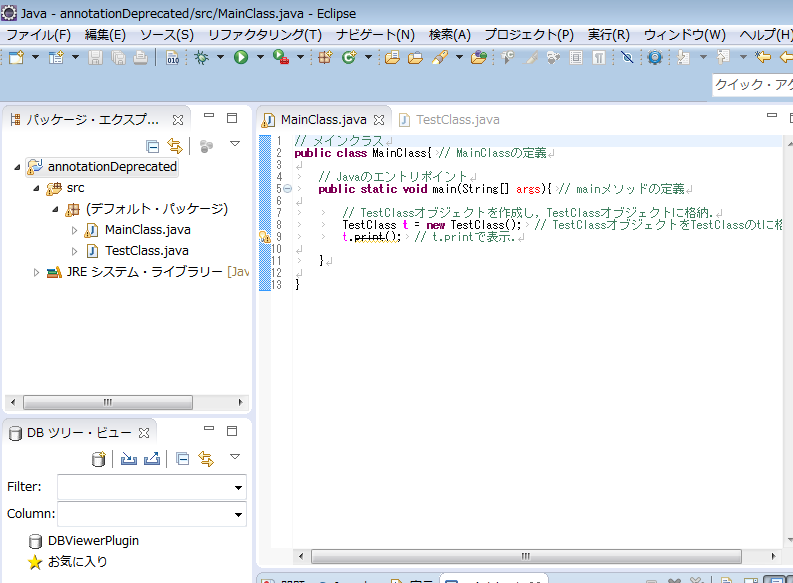Viewport: 793px width, 583px height.
Task: Toggle Link with Editor in Package Explorer
Action: click(175, 146)
